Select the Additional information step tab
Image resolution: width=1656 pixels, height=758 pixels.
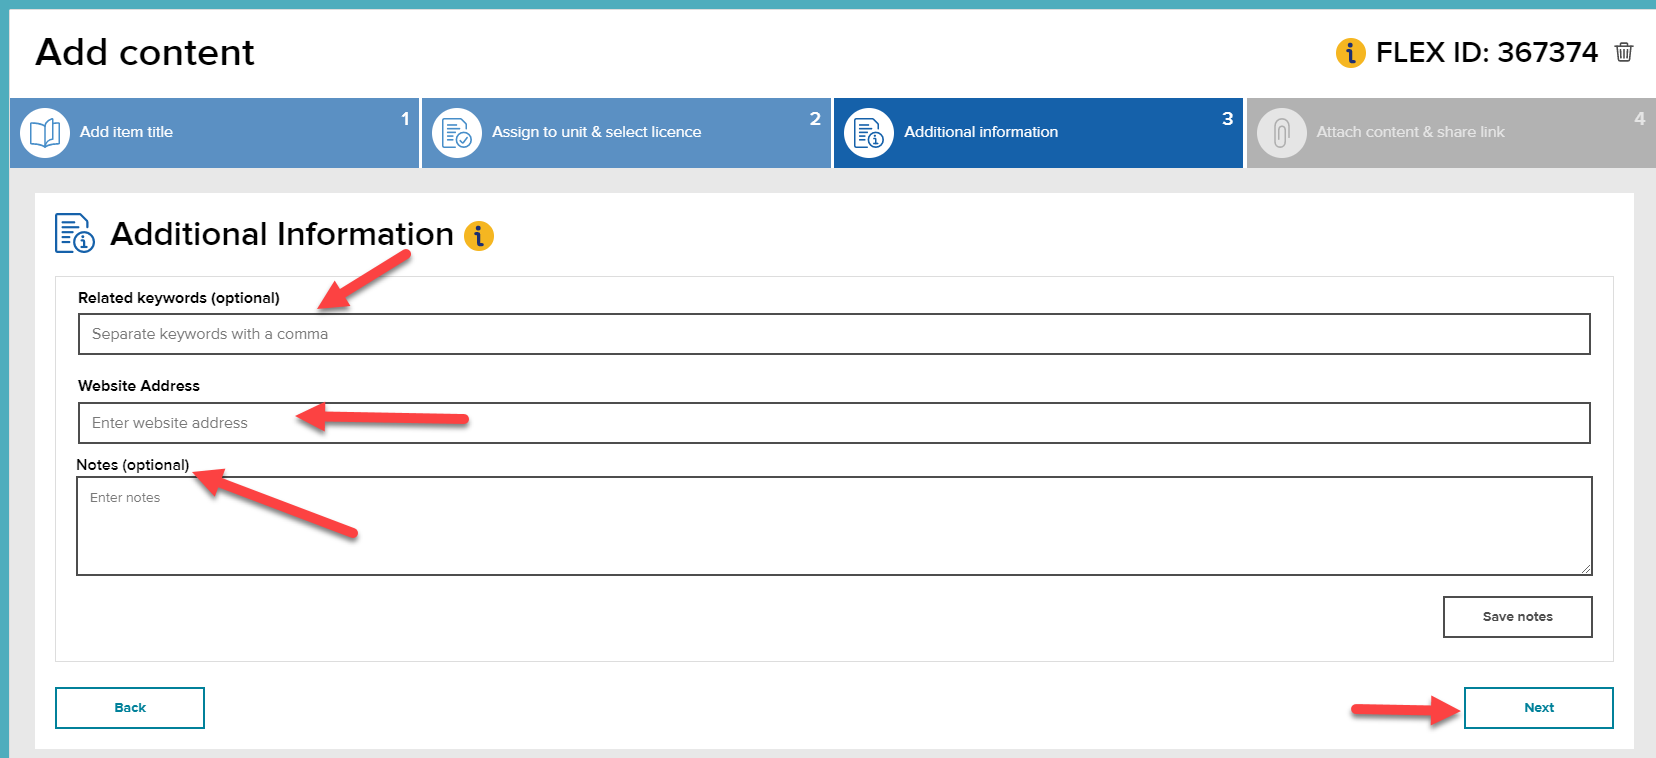click(x=1038, y=133)
